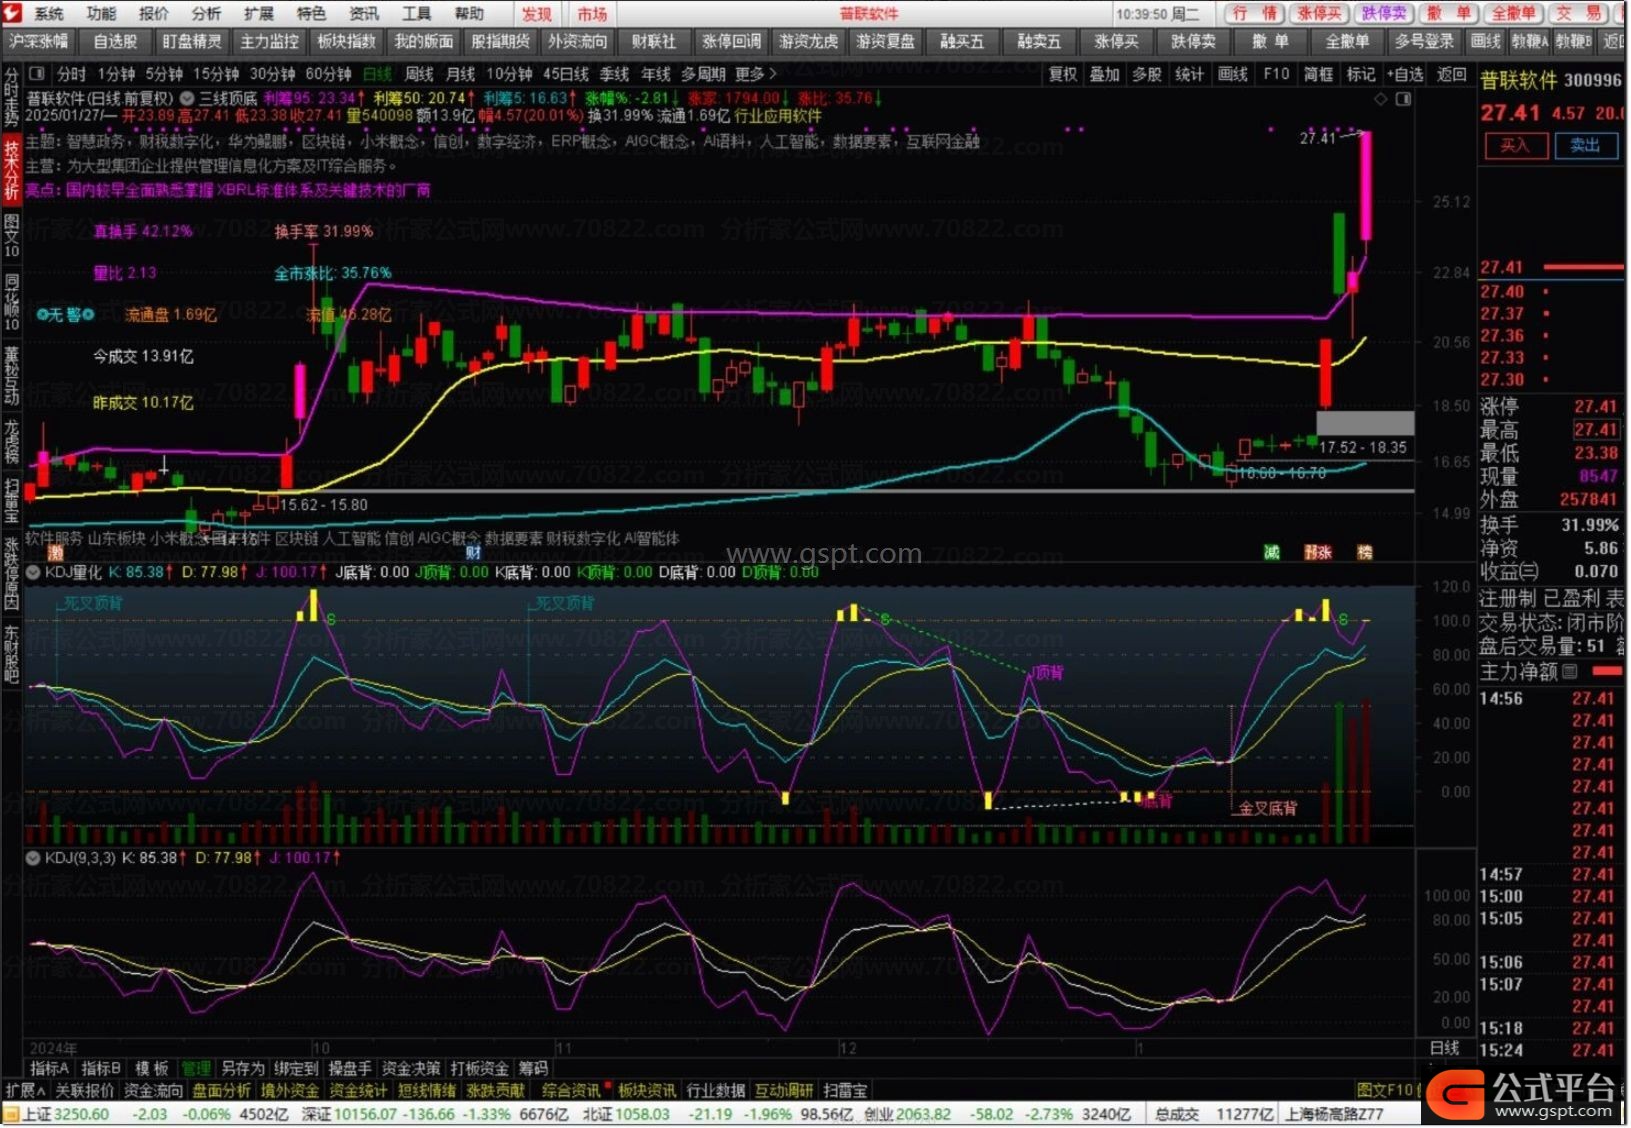Switch to the 技术分析 side tab
The height and width of the screenshot is (1128, 1631).
[11, 171]
